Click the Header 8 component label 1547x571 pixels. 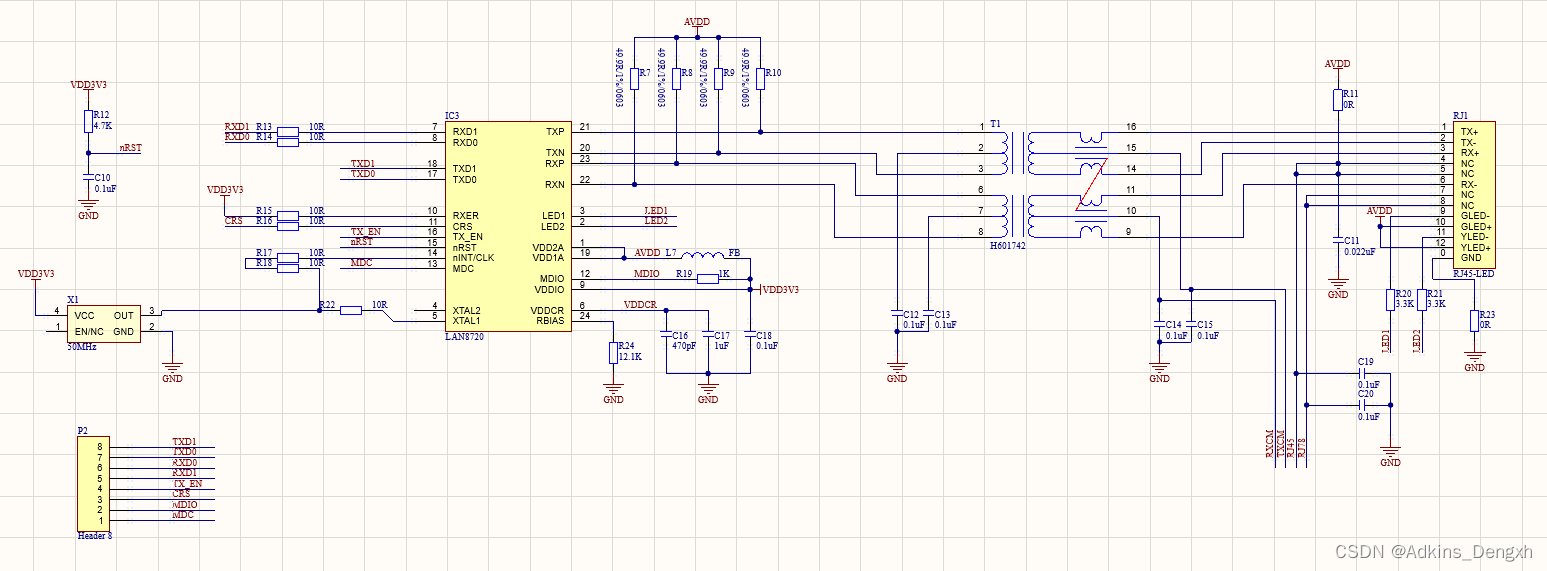tap(95, 536)
